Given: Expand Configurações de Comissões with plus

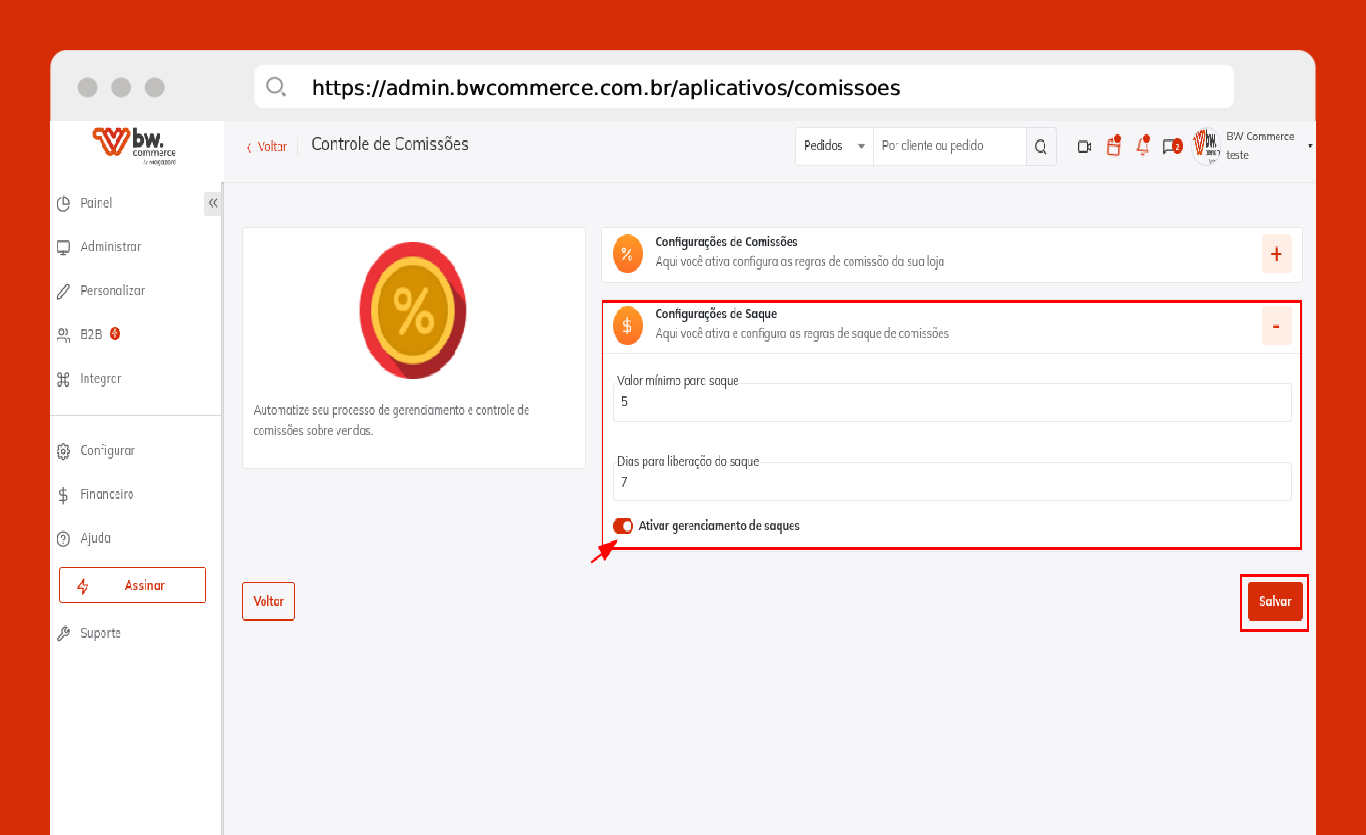Looking at the screenshot, I should click(x=1276, y=254).
